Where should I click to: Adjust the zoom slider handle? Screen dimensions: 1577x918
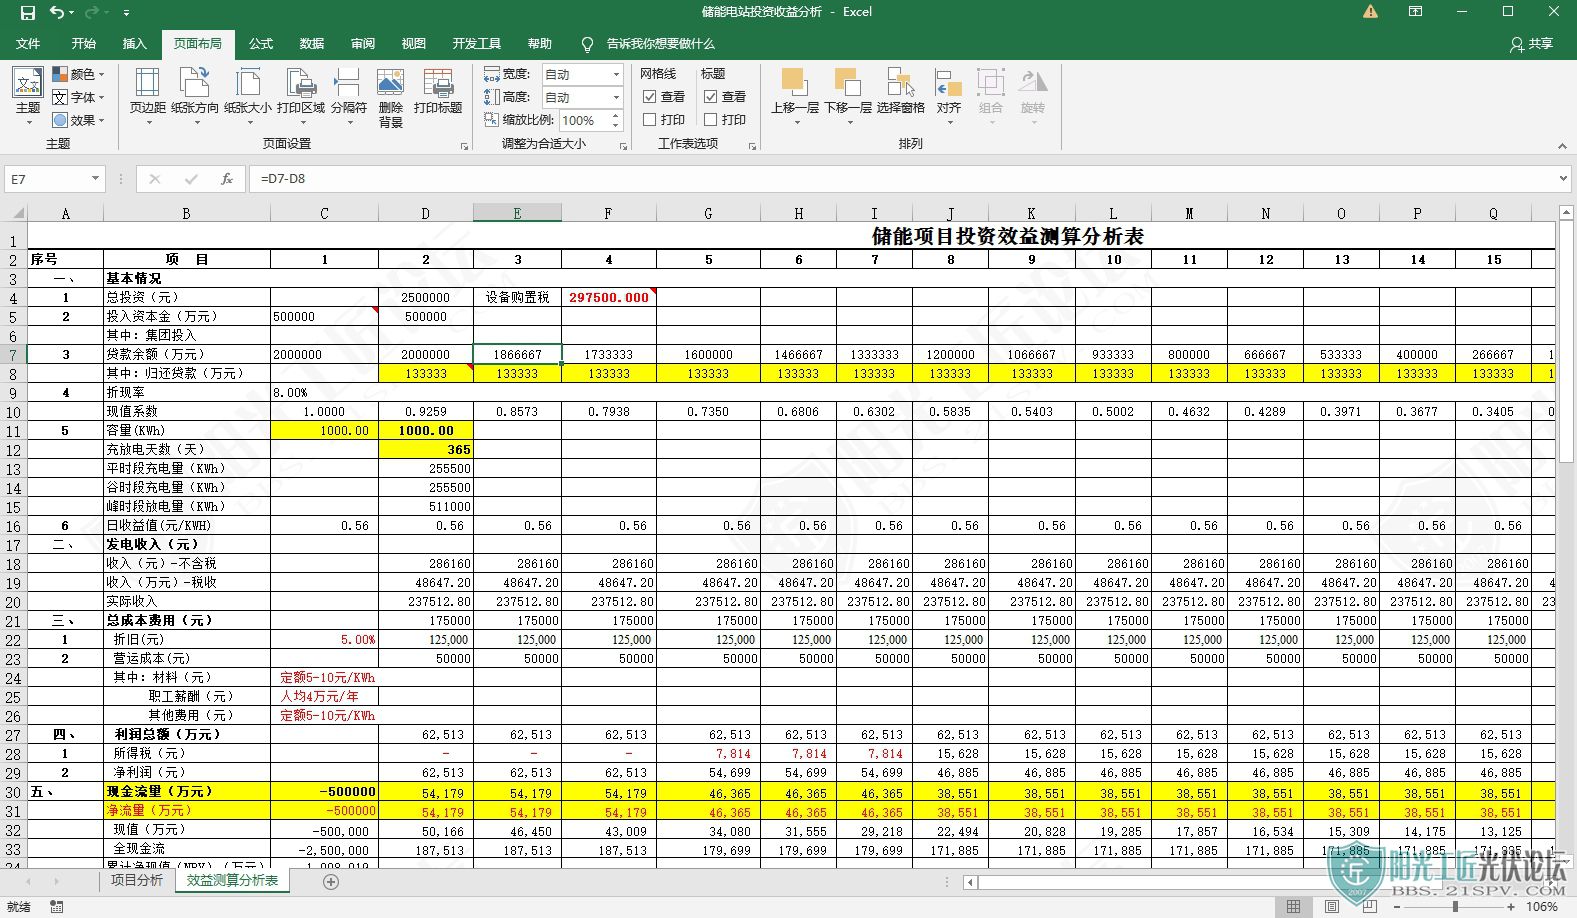[x=1455, y=907]
